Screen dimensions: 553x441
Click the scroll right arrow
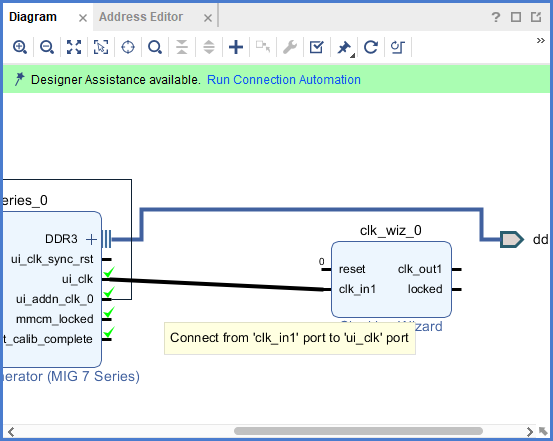tap(529, 431)
